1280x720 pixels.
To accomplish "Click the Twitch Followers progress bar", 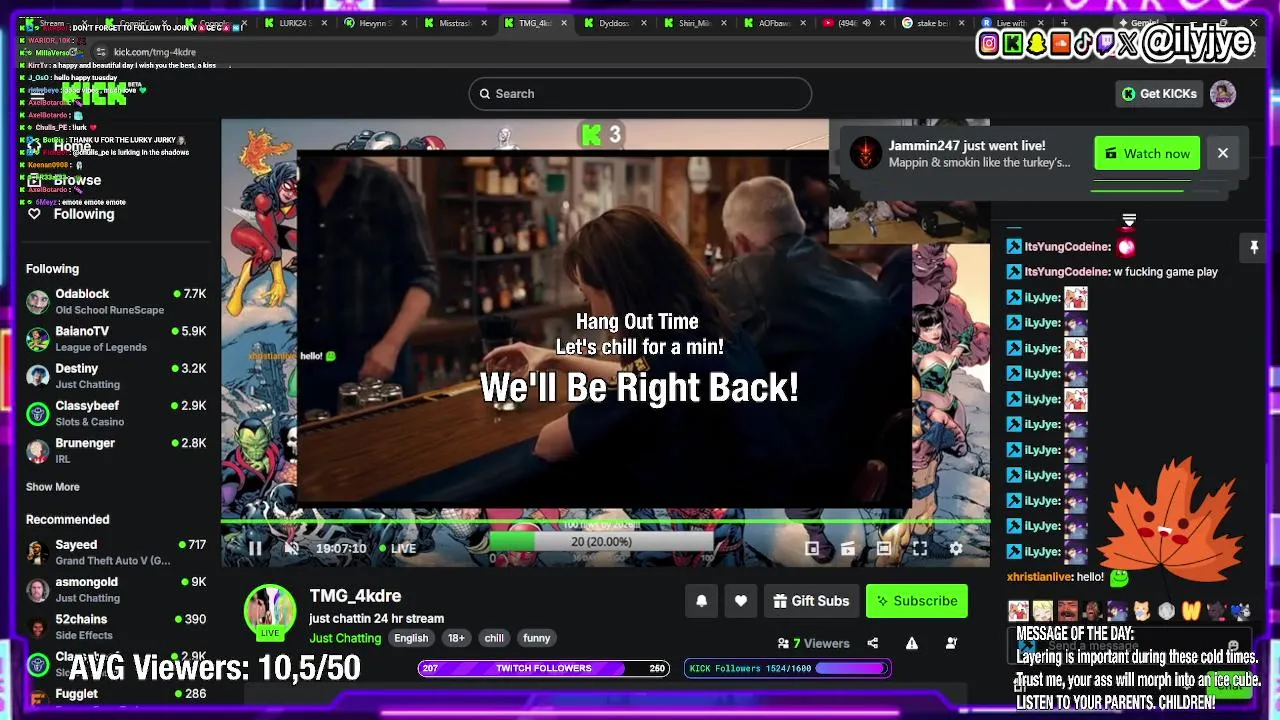I will tap(543, 668).
